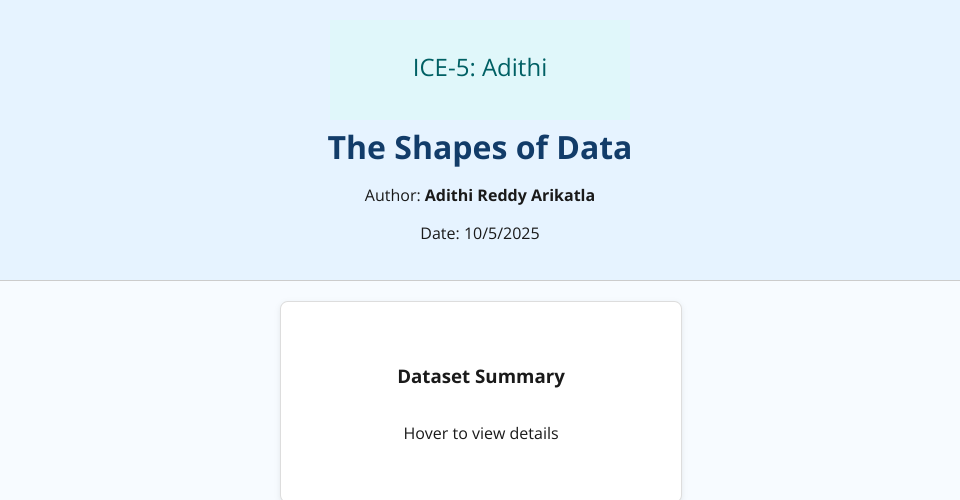Click "Reddy" in the author name
Screen dimensions: 960x500
tap(495, 195)
